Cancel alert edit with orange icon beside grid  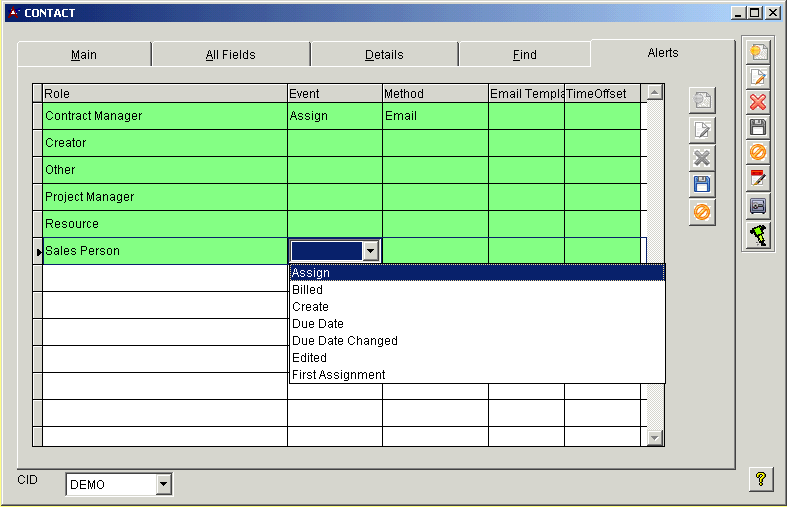(702, 211)
